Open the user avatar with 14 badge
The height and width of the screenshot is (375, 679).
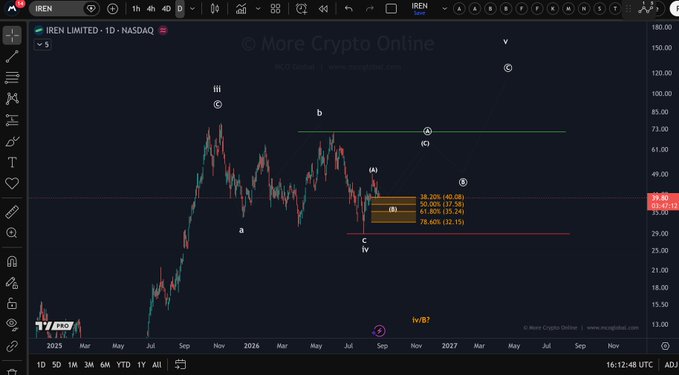[12, 7]
